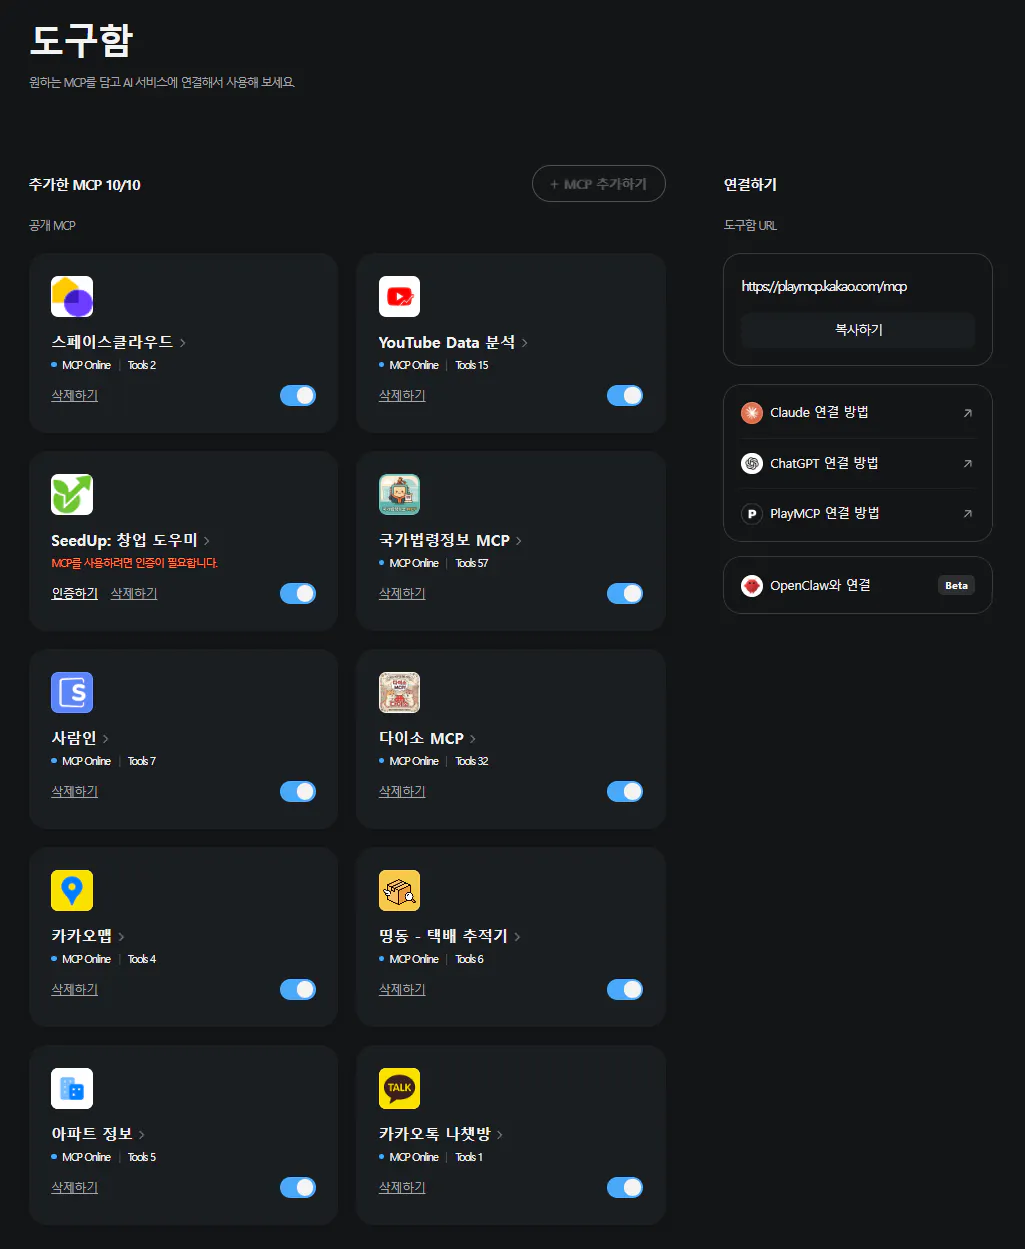Viewport: 1025px width, 1249px height.
Task: Open details via 카카오톡 나챗방 chevron
Action: tap(500, 1135)
